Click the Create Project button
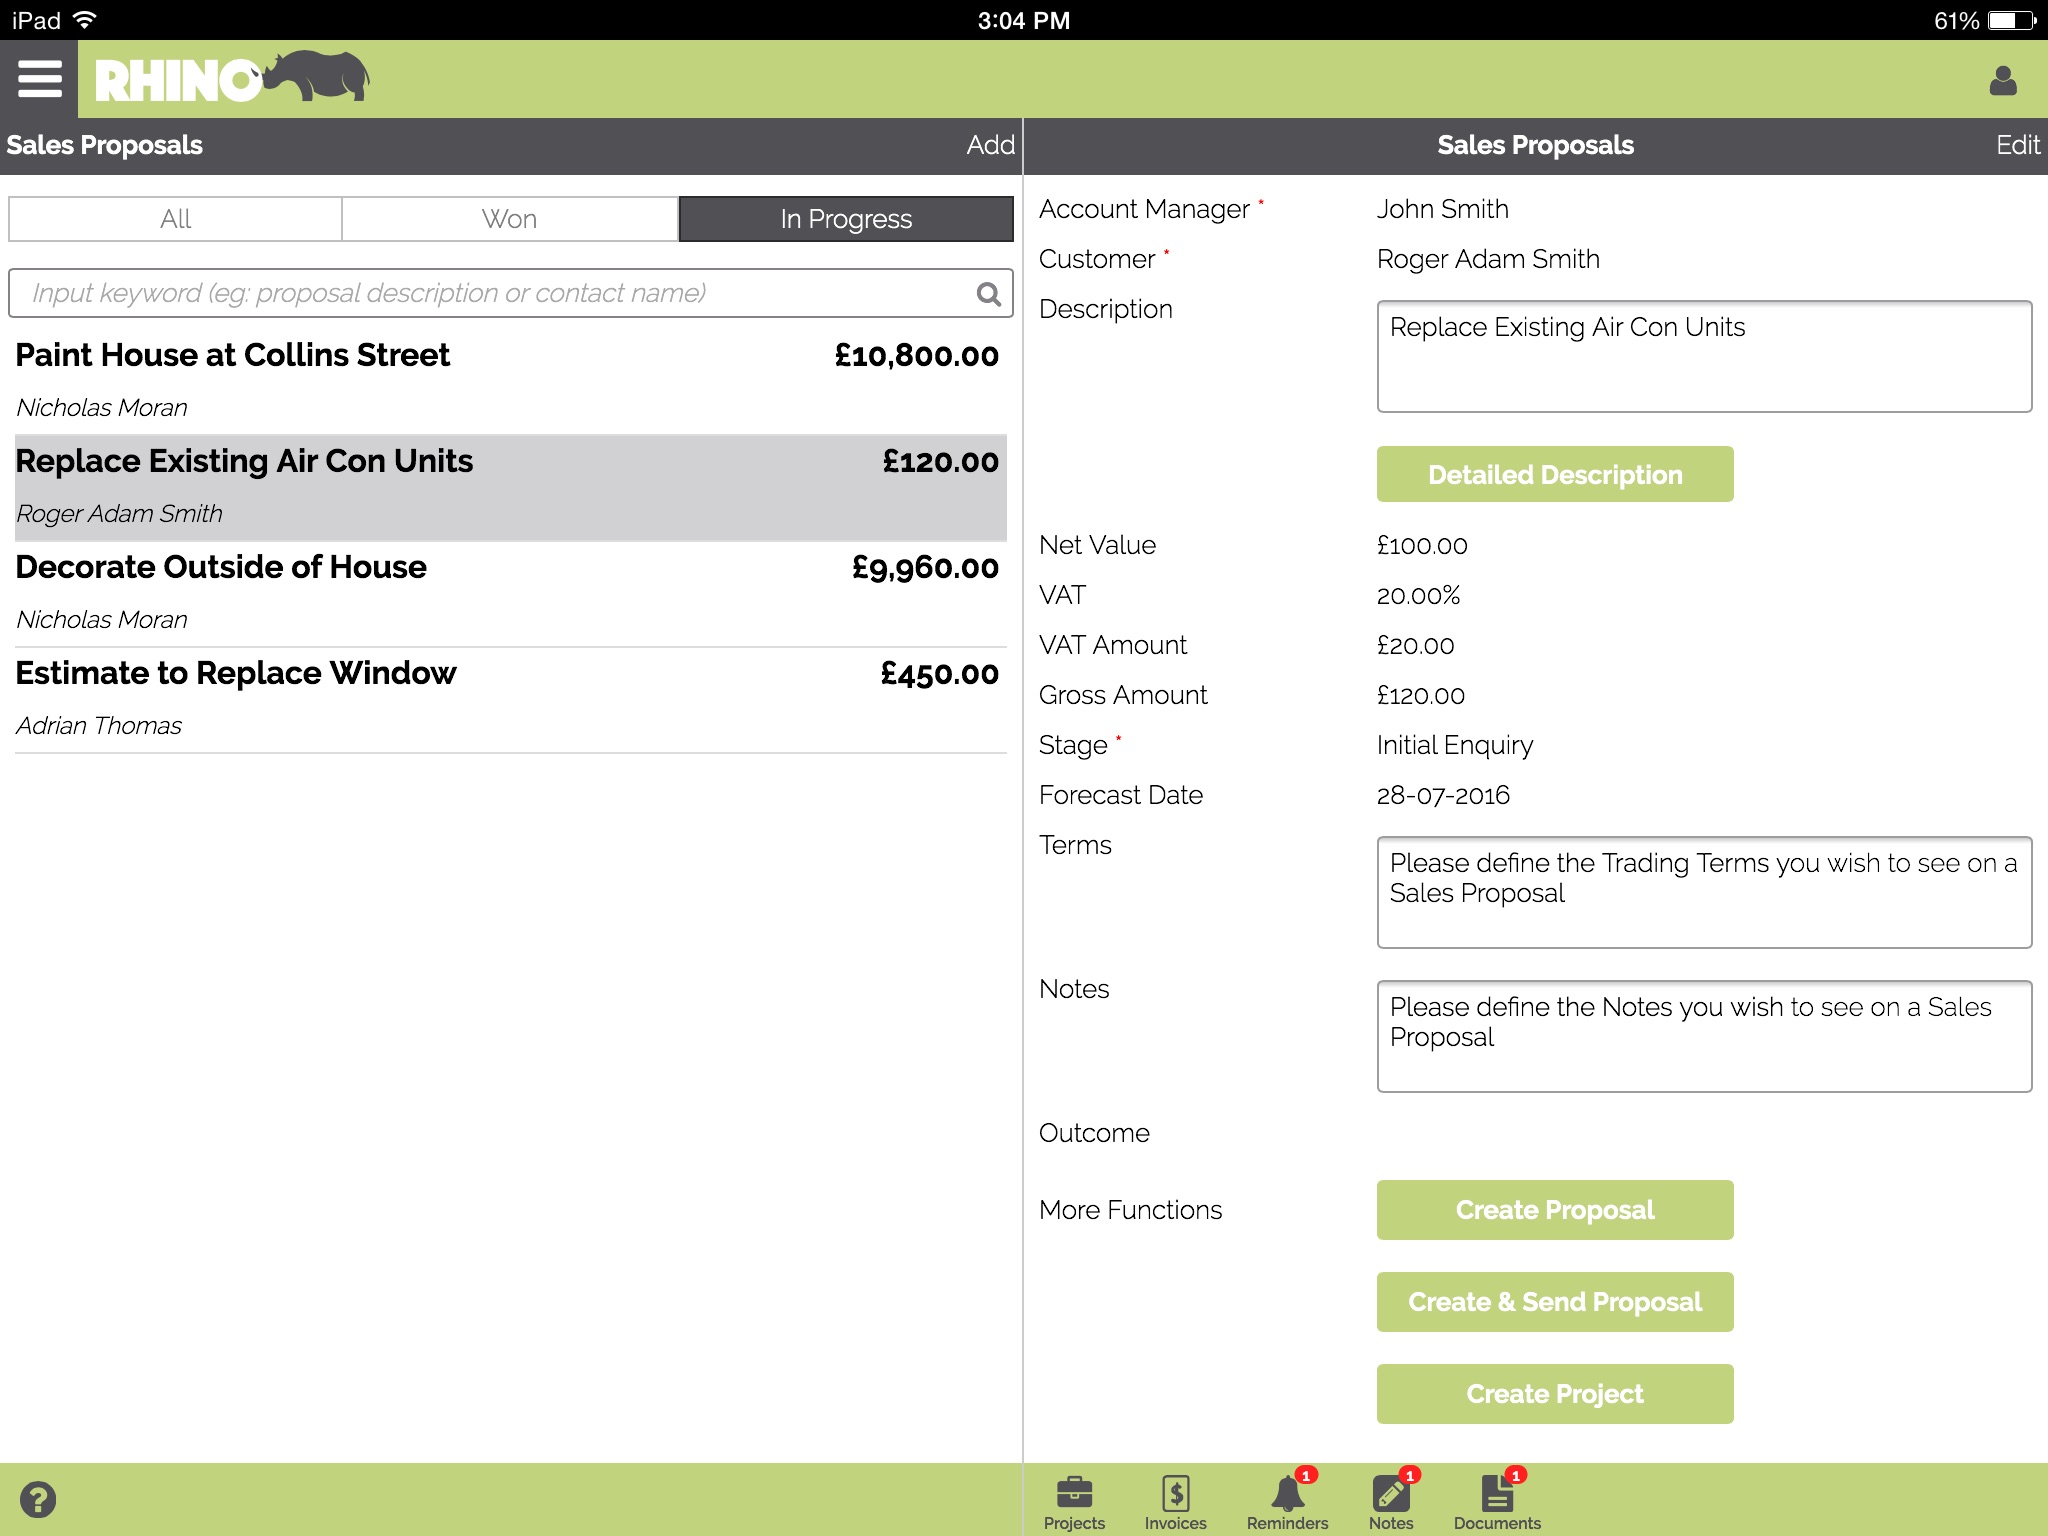 [1555, 1394]
